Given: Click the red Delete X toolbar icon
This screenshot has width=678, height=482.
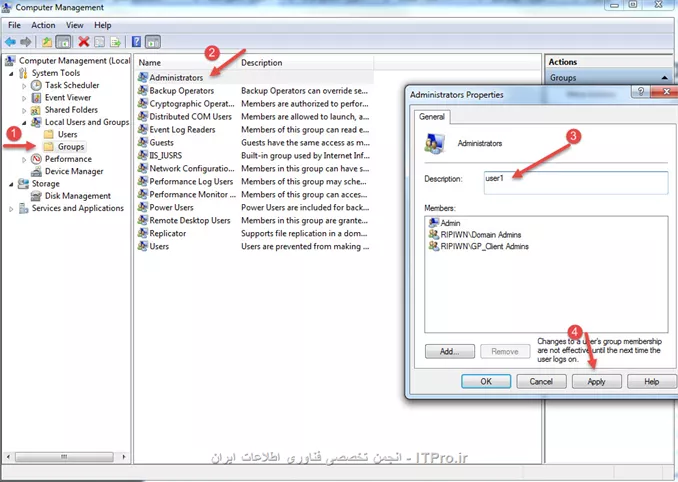Looking at the screenshot, I should click(x=83, y=42).
